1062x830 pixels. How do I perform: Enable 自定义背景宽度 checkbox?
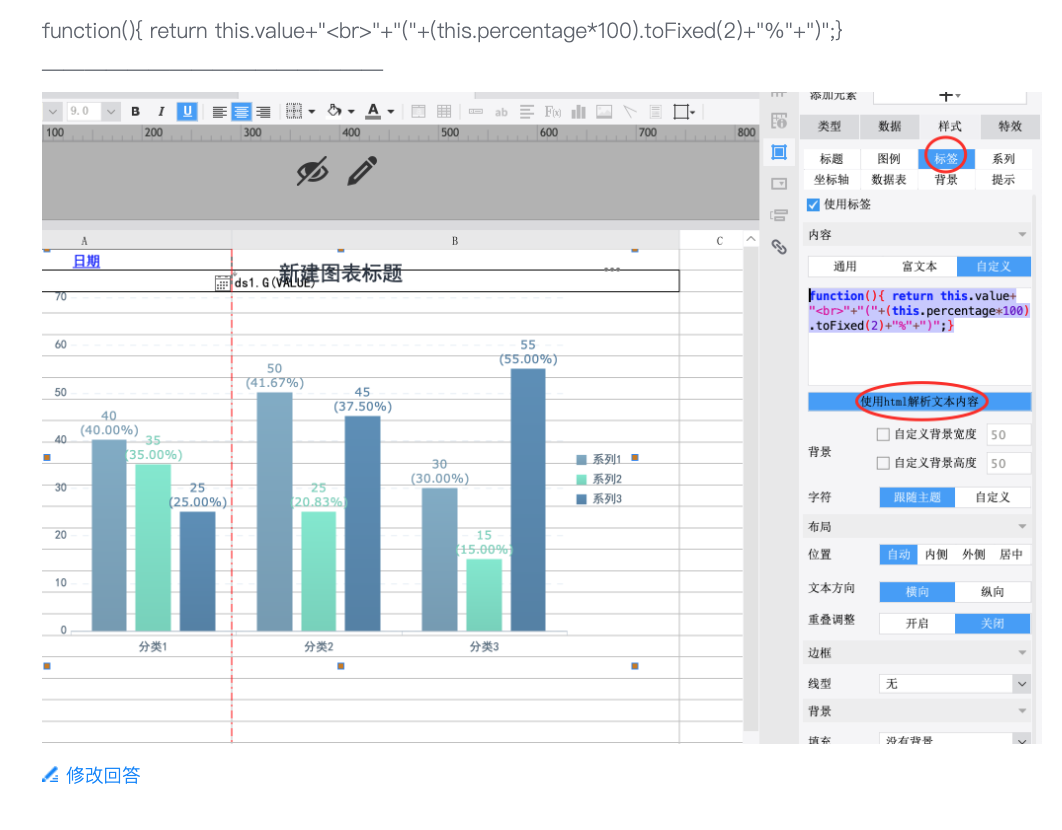click(883, 434)
